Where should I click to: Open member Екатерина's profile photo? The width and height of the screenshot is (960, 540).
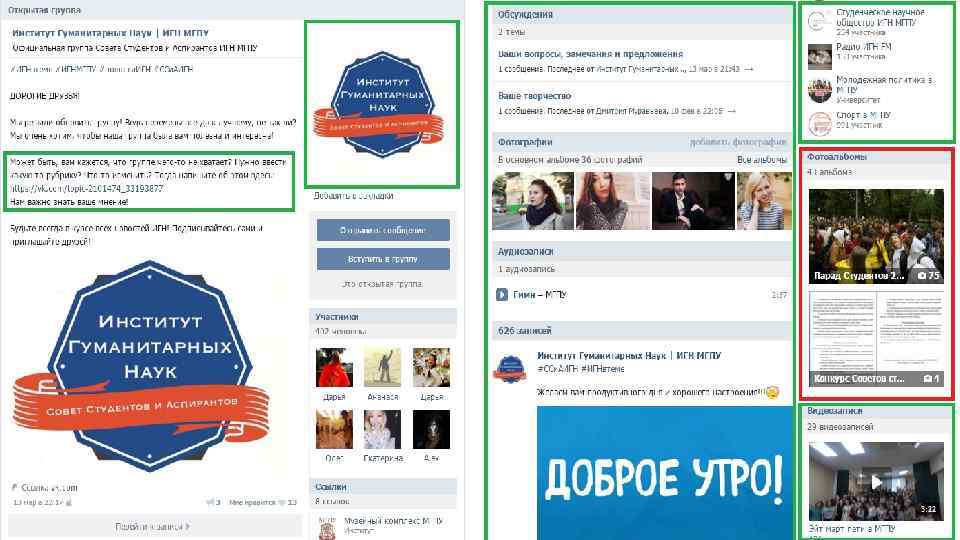[382, 430]
